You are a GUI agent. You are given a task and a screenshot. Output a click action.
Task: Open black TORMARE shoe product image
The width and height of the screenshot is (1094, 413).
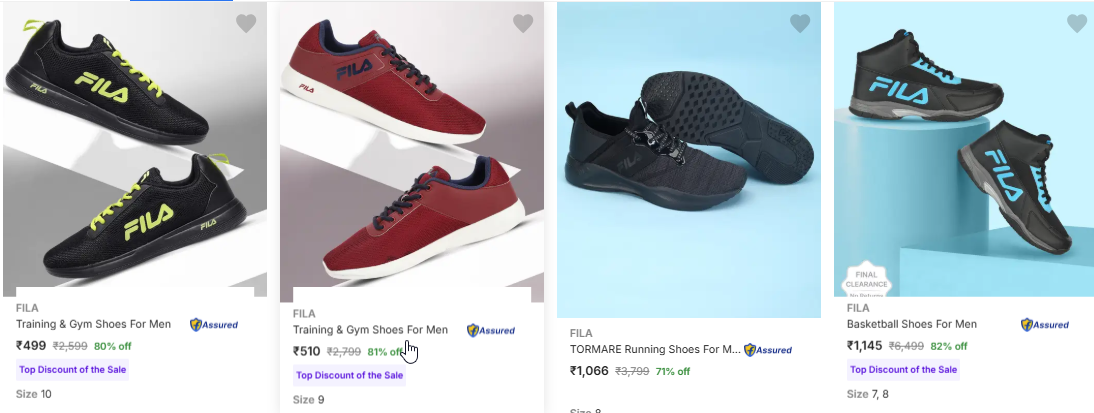689,160
